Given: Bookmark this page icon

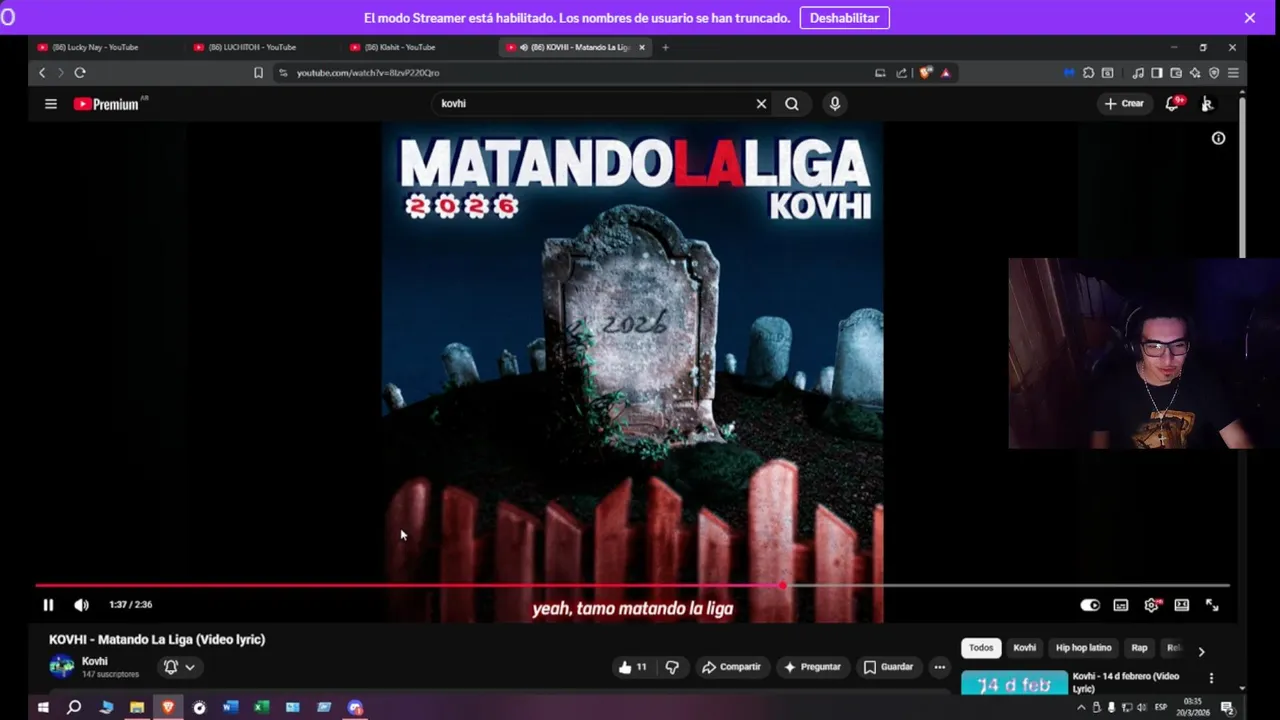Looking at the screenshot, I should pyautogui.click(x=258, y=73).
